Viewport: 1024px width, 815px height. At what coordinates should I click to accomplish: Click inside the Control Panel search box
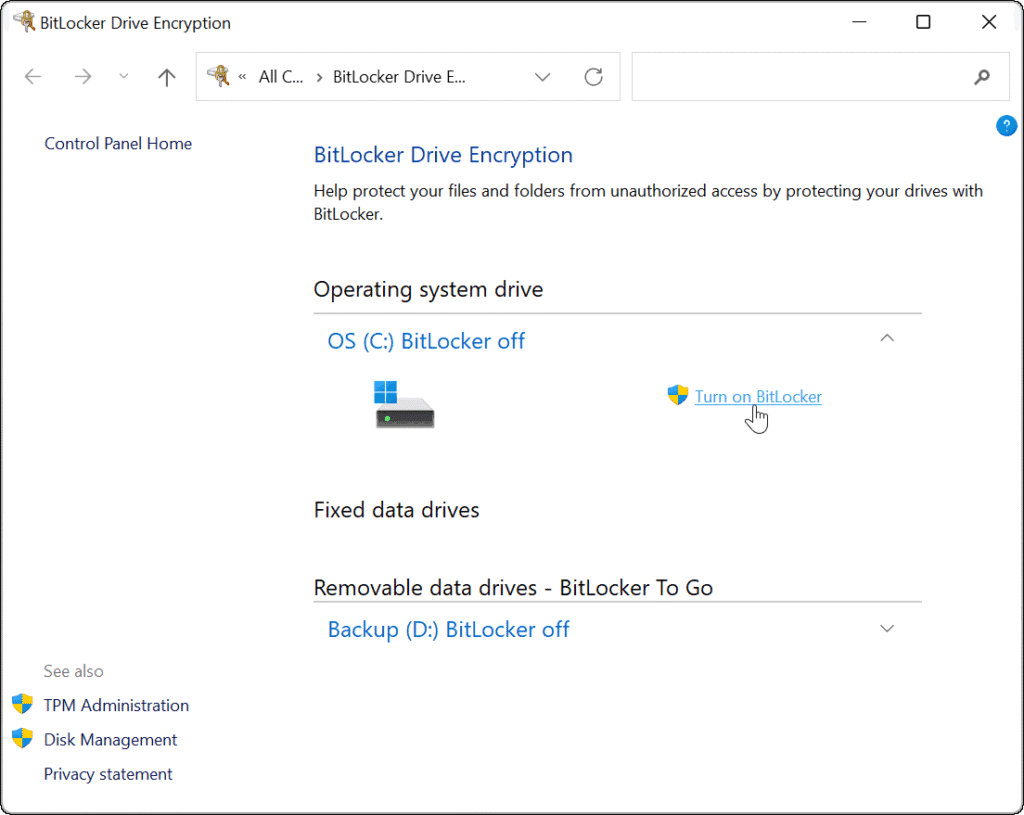pyautogui.click(x=800, y=77)
